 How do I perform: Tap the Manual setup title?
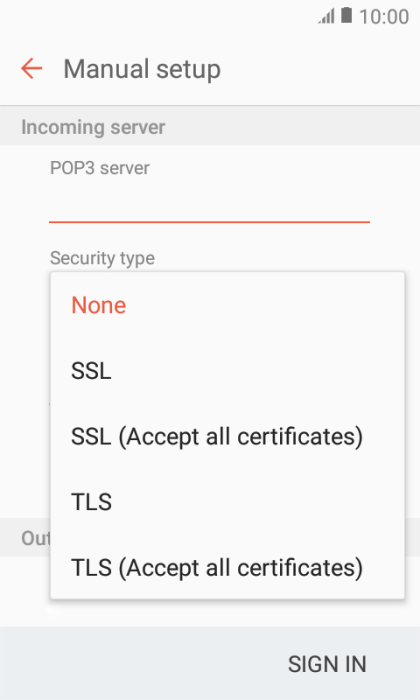tap(142, 70)
